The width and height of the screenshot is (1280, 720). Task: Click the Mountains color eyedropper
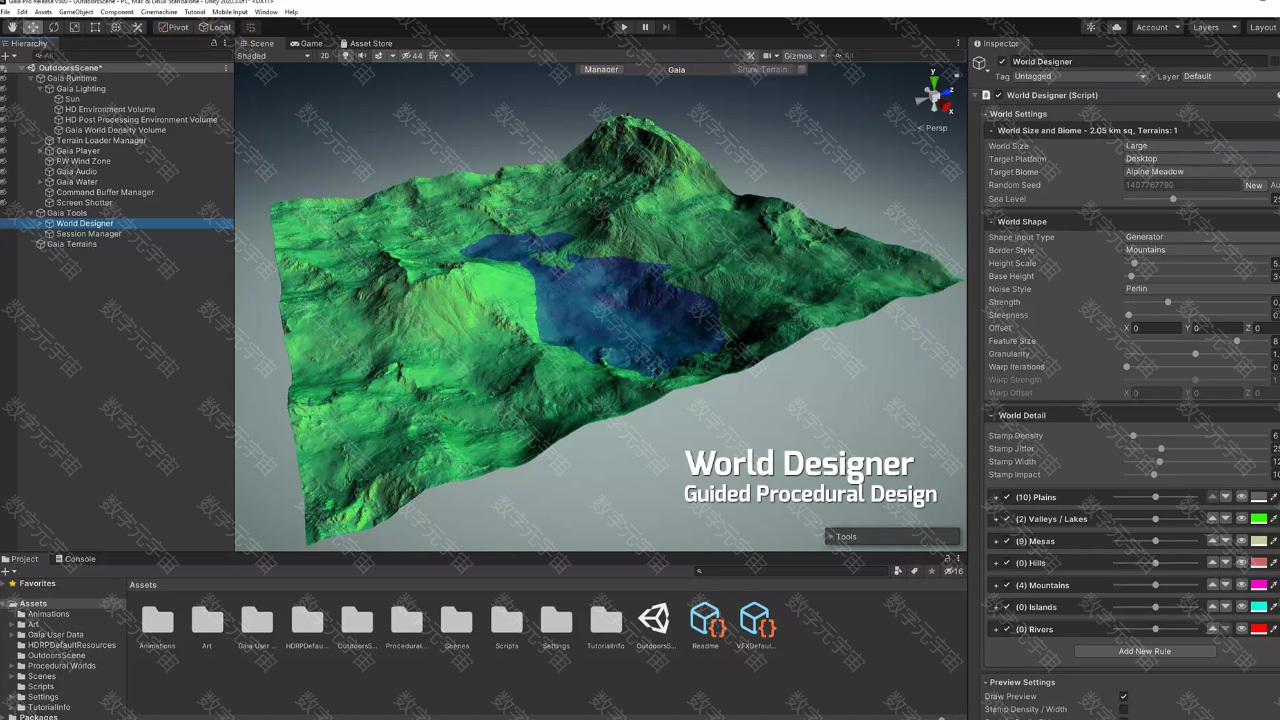point(1274,585)
